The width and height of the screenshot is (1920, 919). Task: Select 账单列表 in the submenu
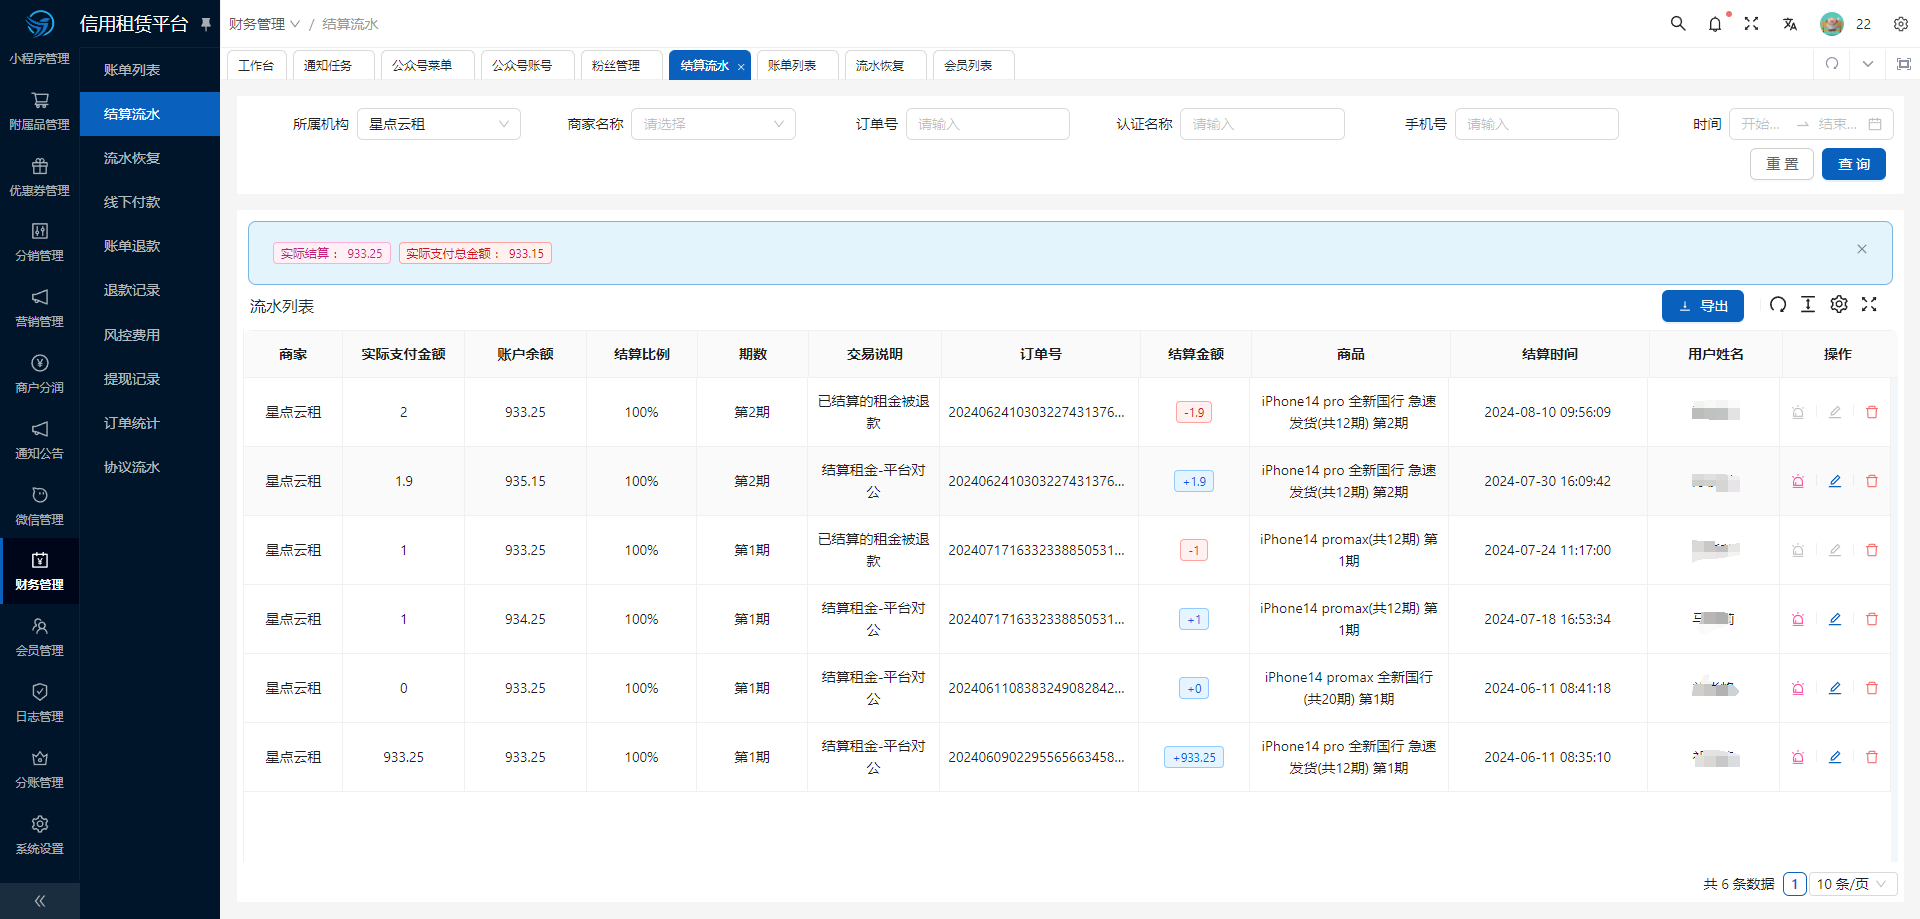pyautogui.click(x=150, y=70)
